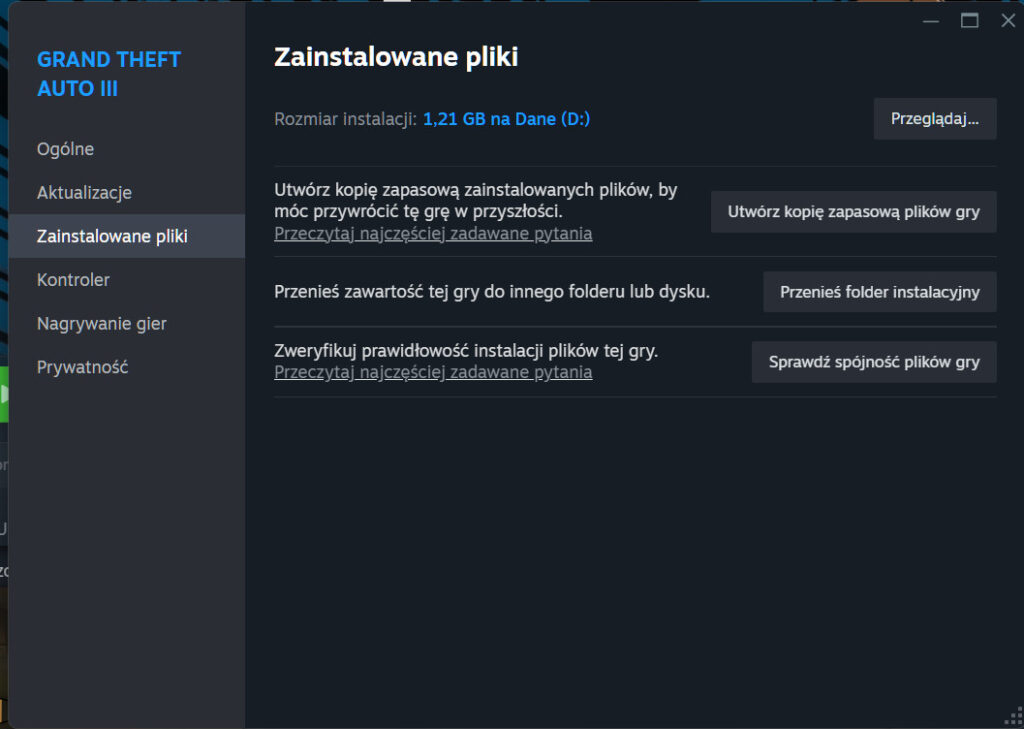Open the Nagrywanie gier section

(102, 324)
